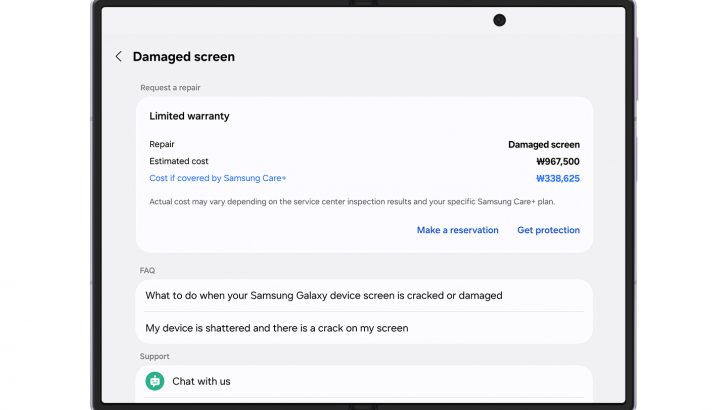
Task: Click the 'Estimated cost' label
Action: pyautogui.click(x=179, y=161)
